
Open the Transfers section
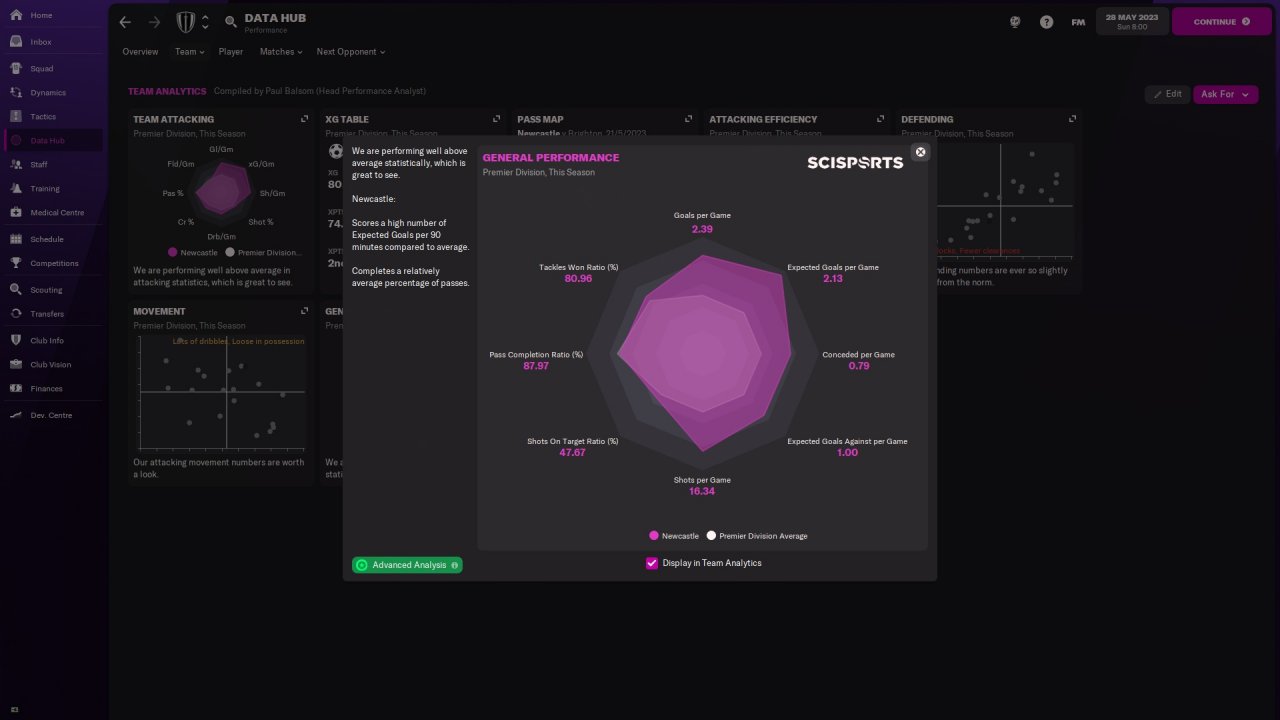click(x=51, y=314)
